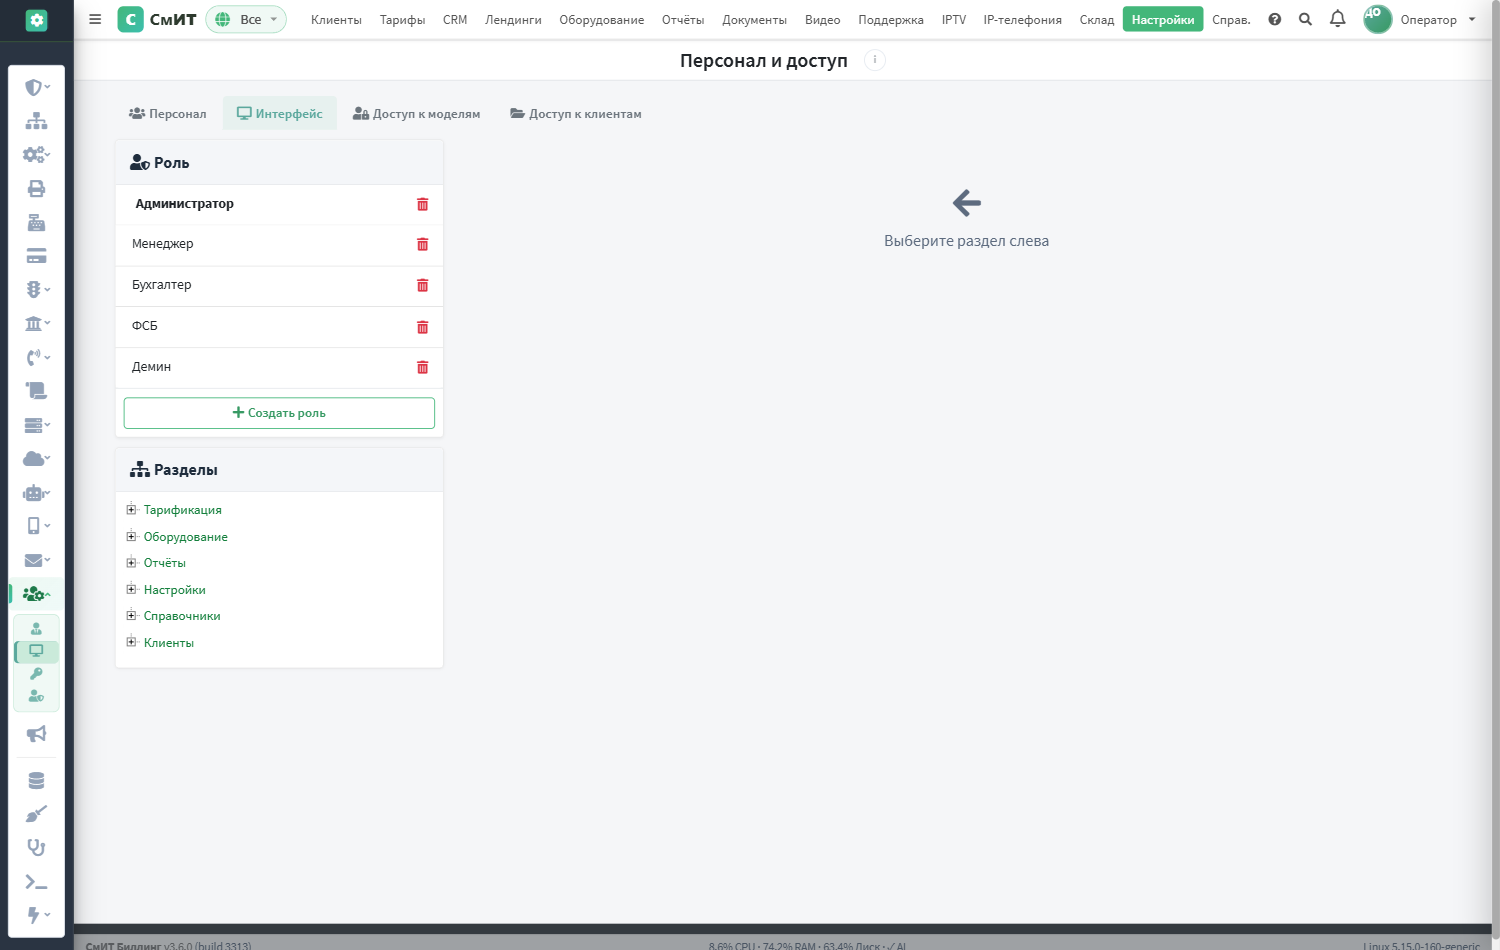This screenshot has width=1500, height=950.
Task: Open the printer icon in the left sidebar
Action: click(36, 189)
